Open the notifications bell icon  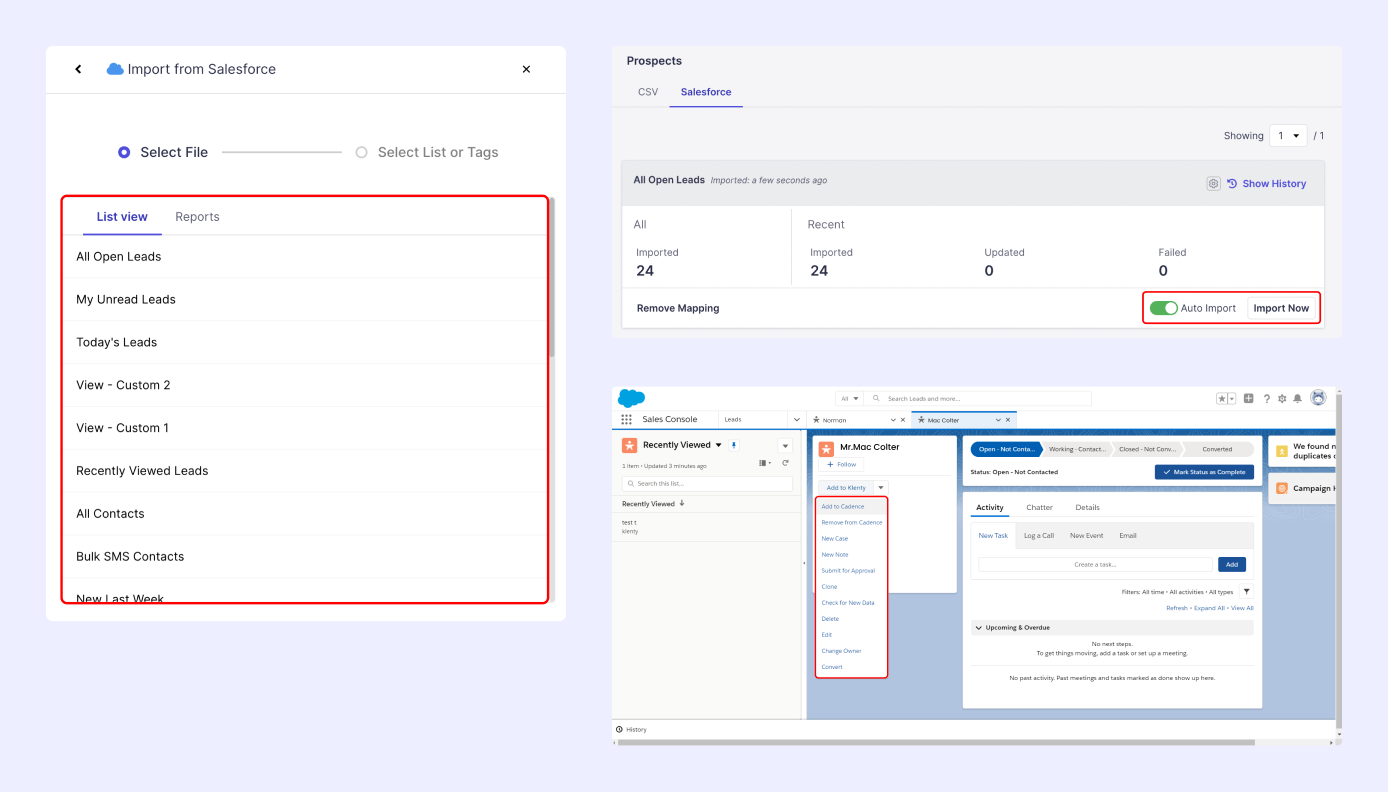(1297, 398)
